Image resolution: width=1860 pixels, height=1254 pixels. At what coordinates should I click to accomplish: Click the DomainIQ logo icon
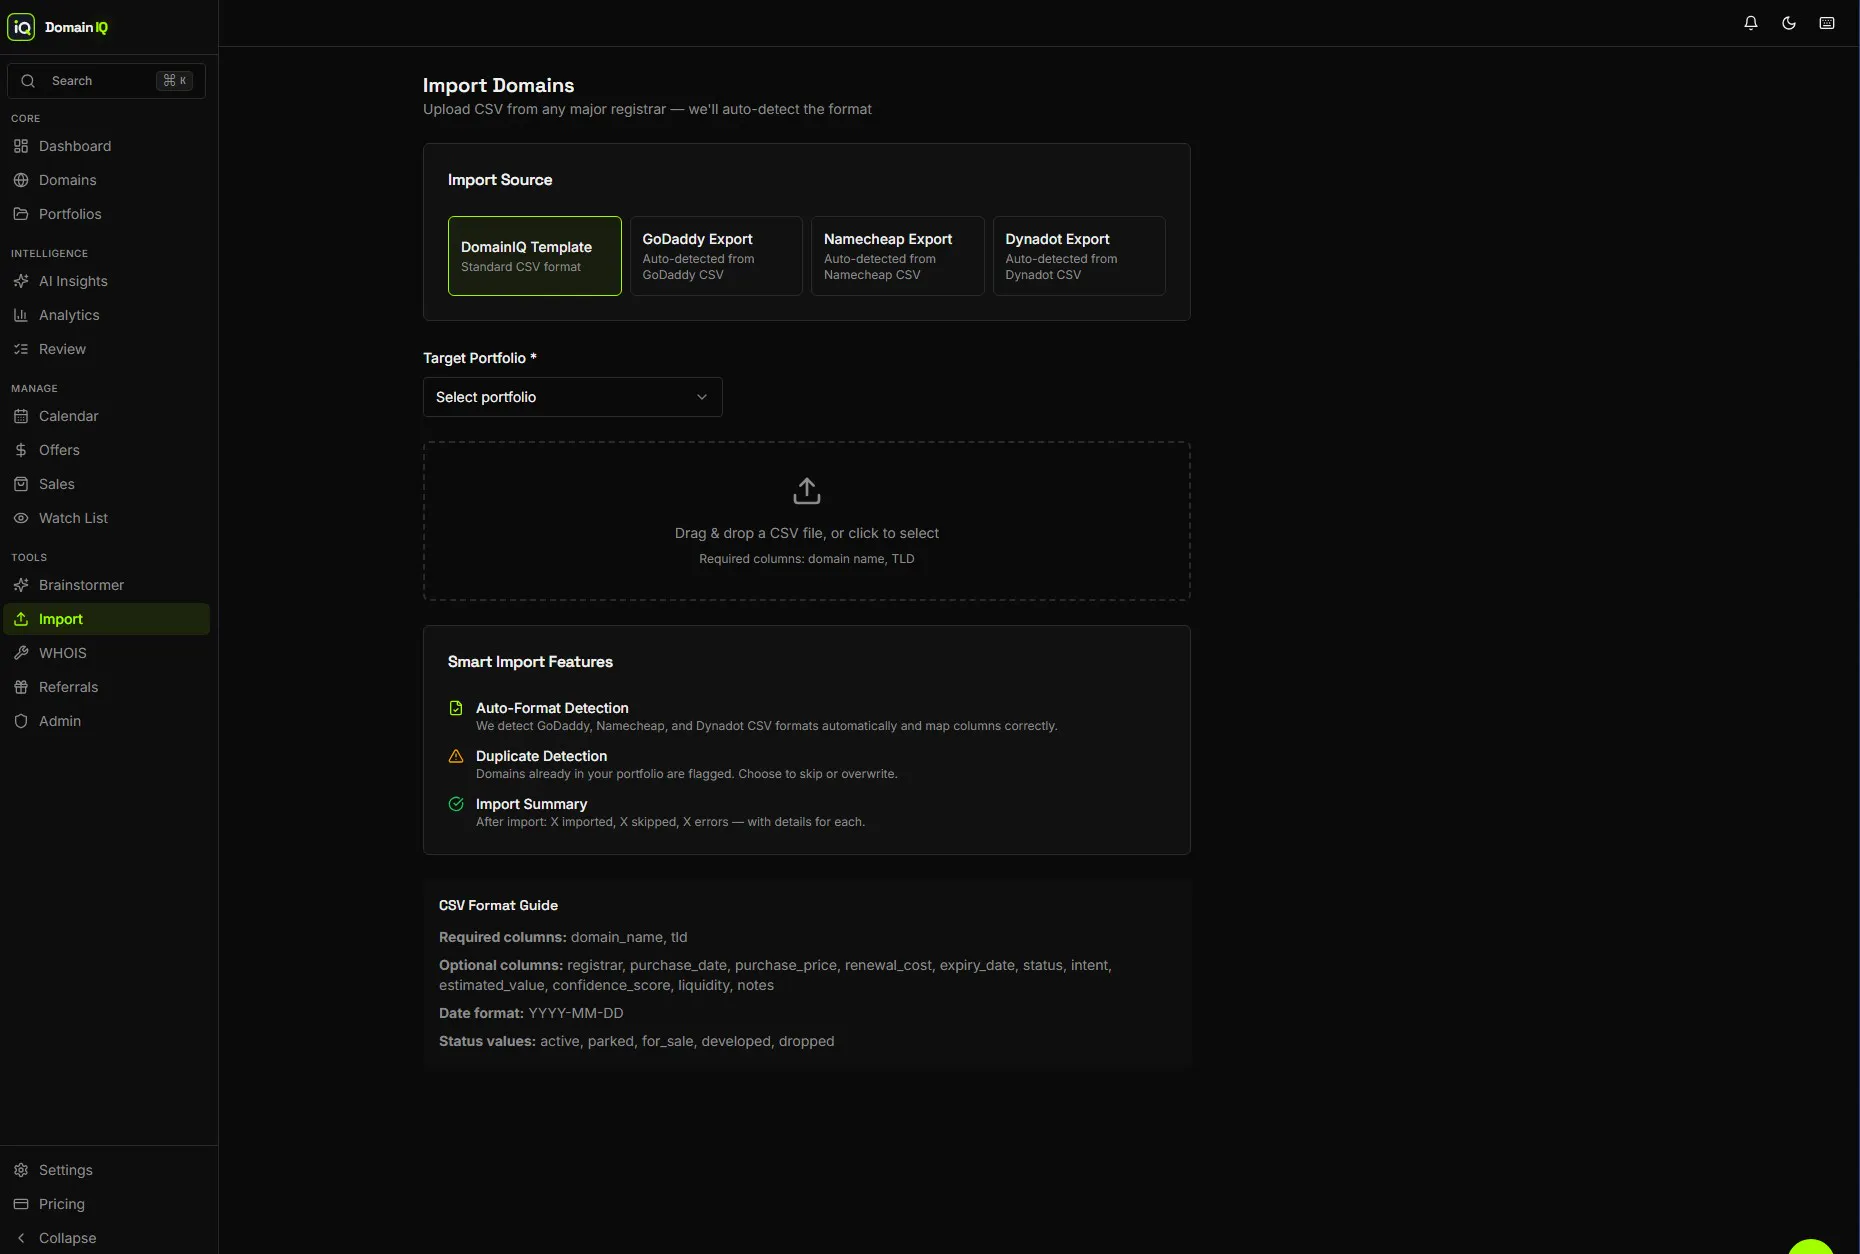tap(21, 27)
